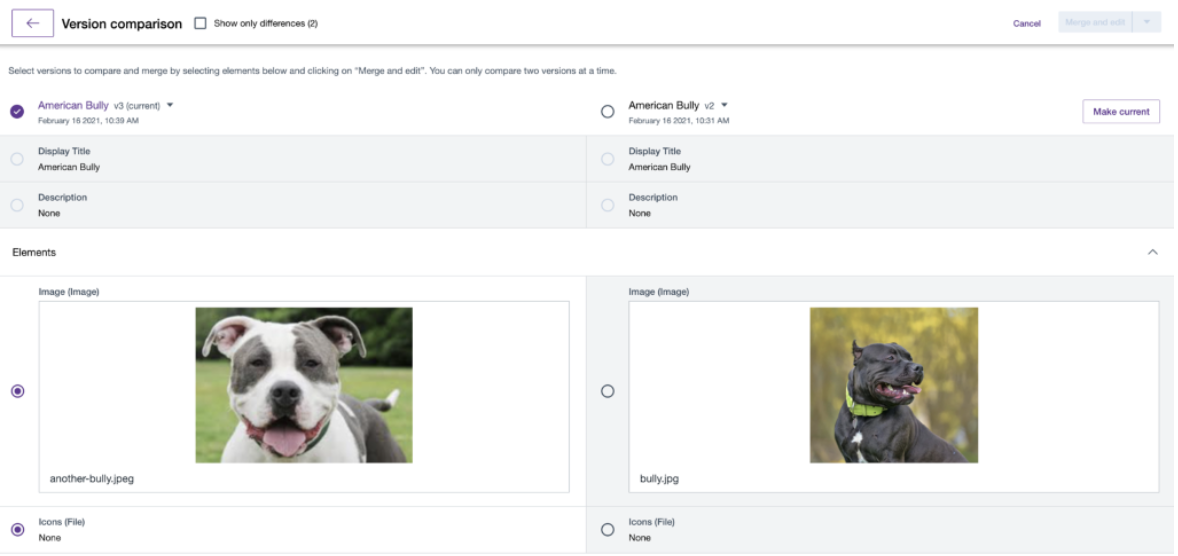Open Merge and edit dropdown arrow
Viewport: 1178px width, 556px height.
click(x=1147, y=22)
